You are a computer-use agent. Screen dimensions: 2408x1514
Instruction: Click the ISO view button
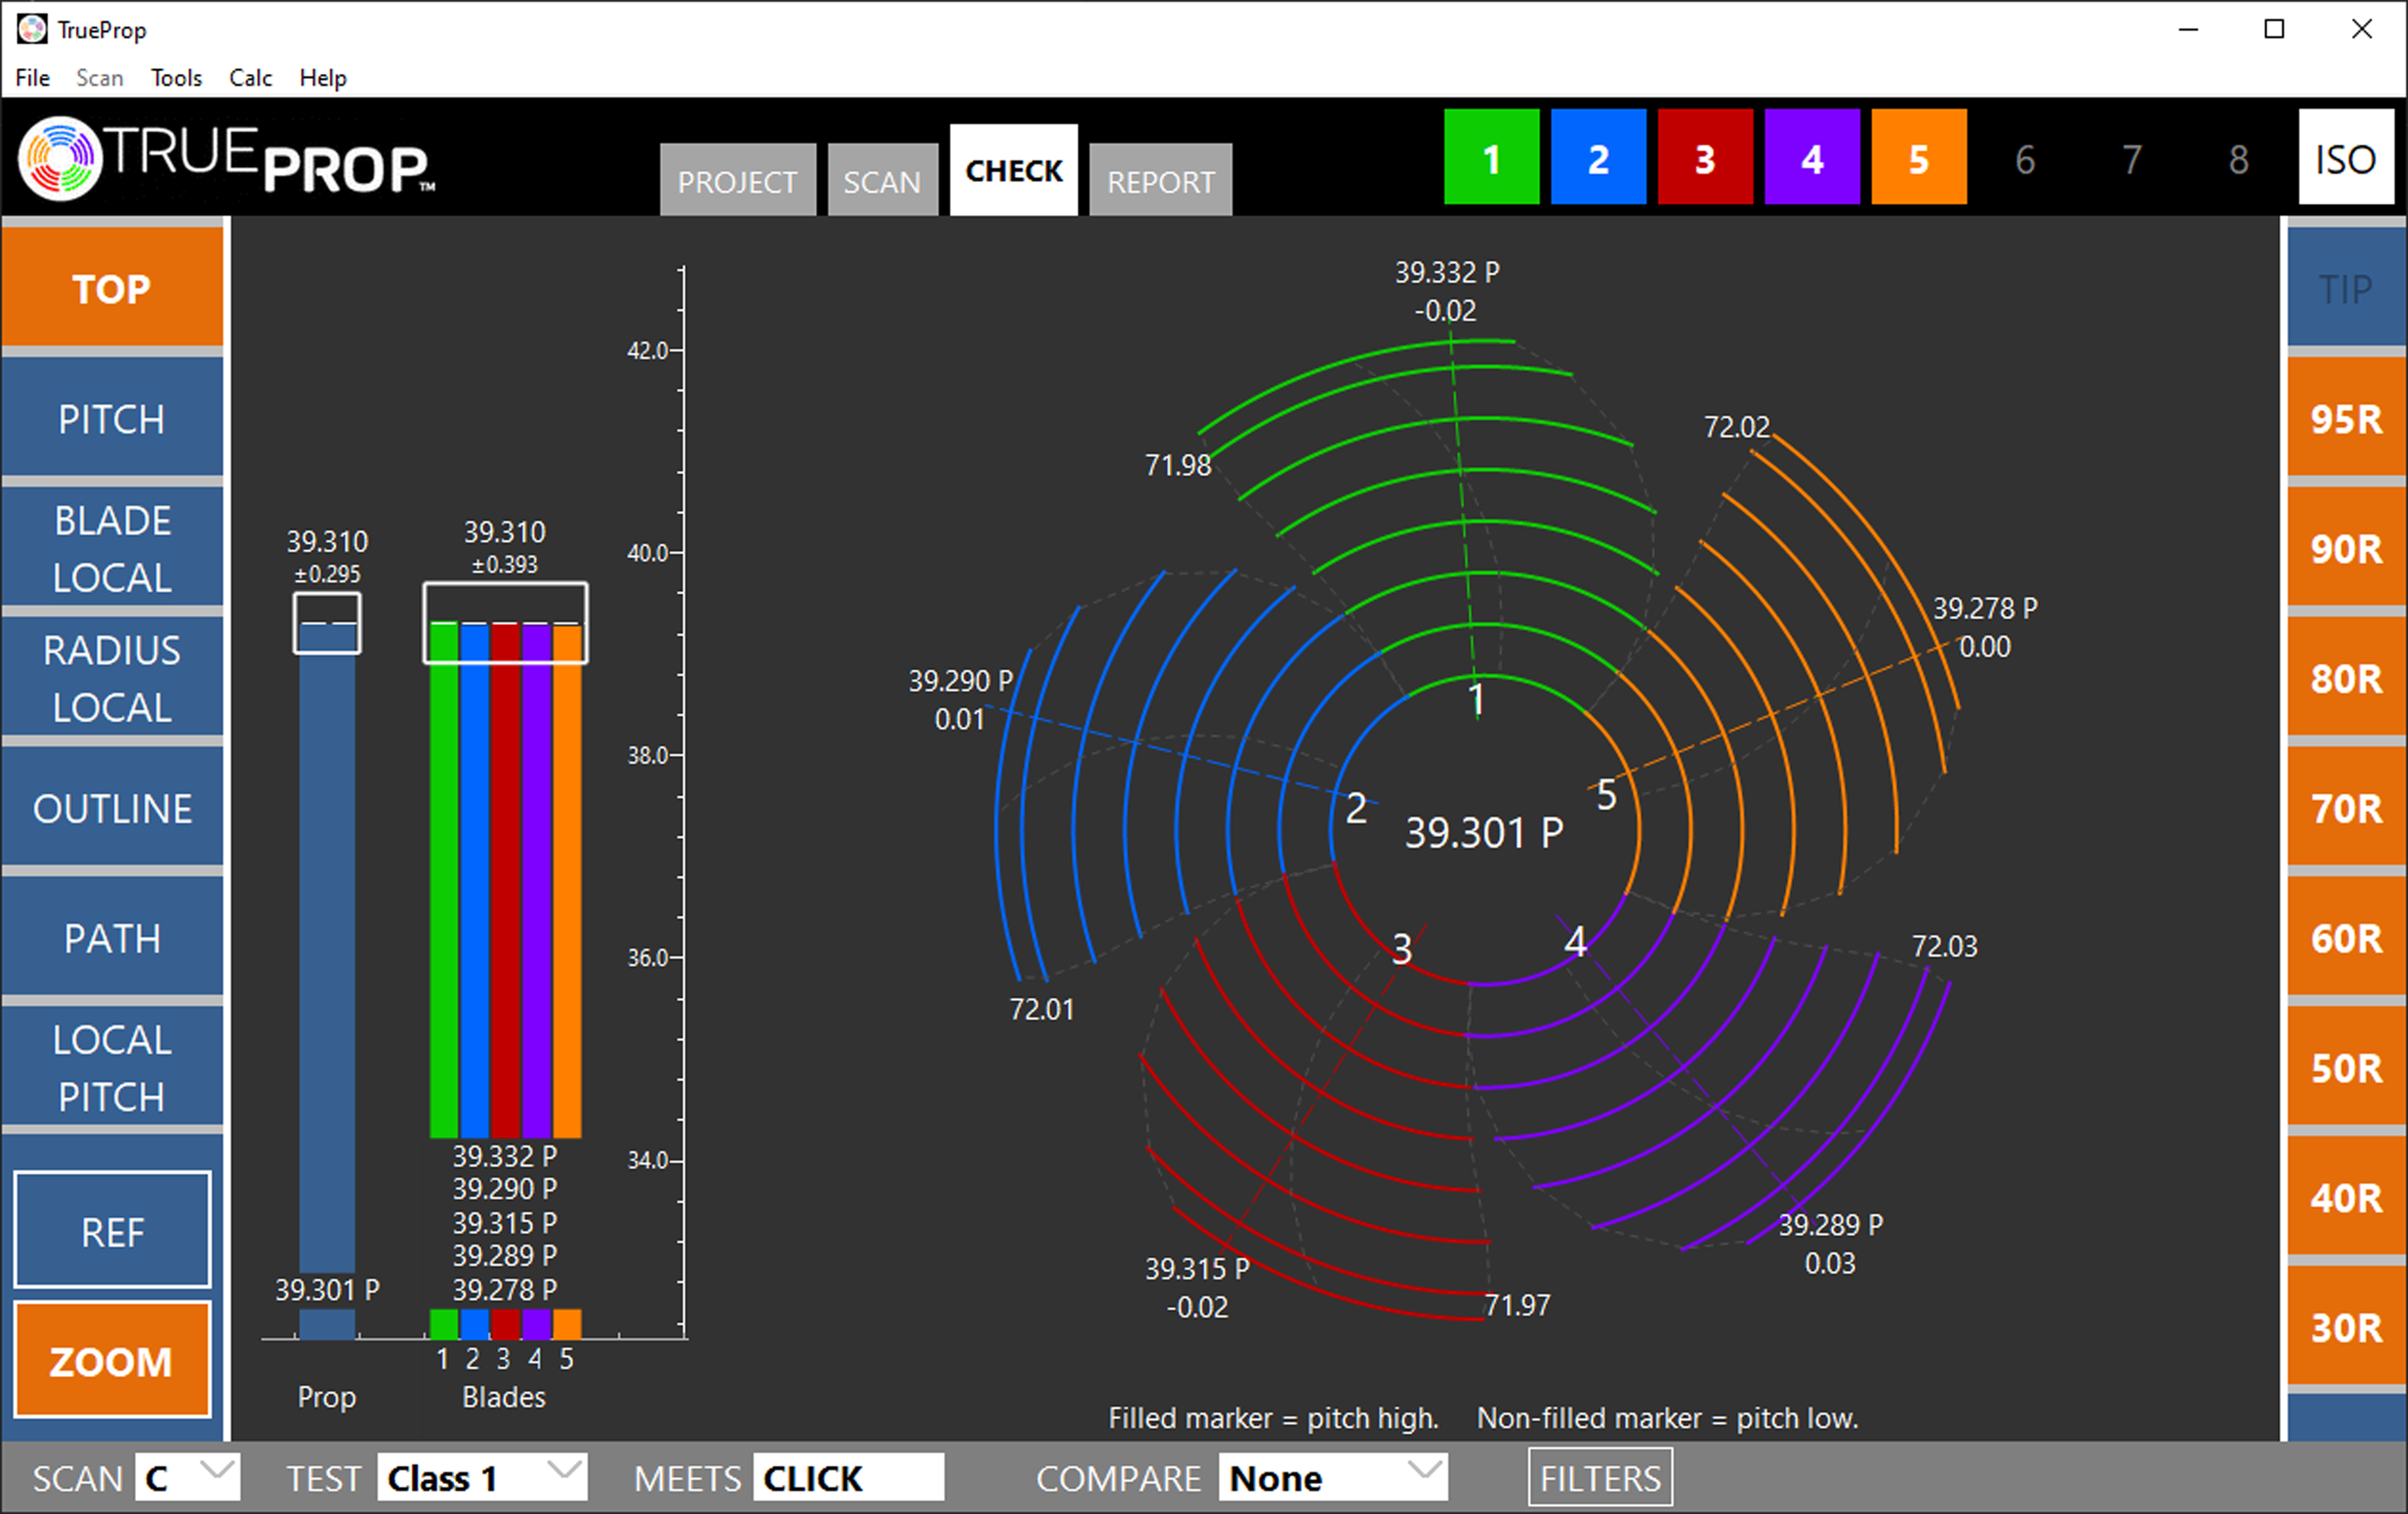tap(2344, 158)
